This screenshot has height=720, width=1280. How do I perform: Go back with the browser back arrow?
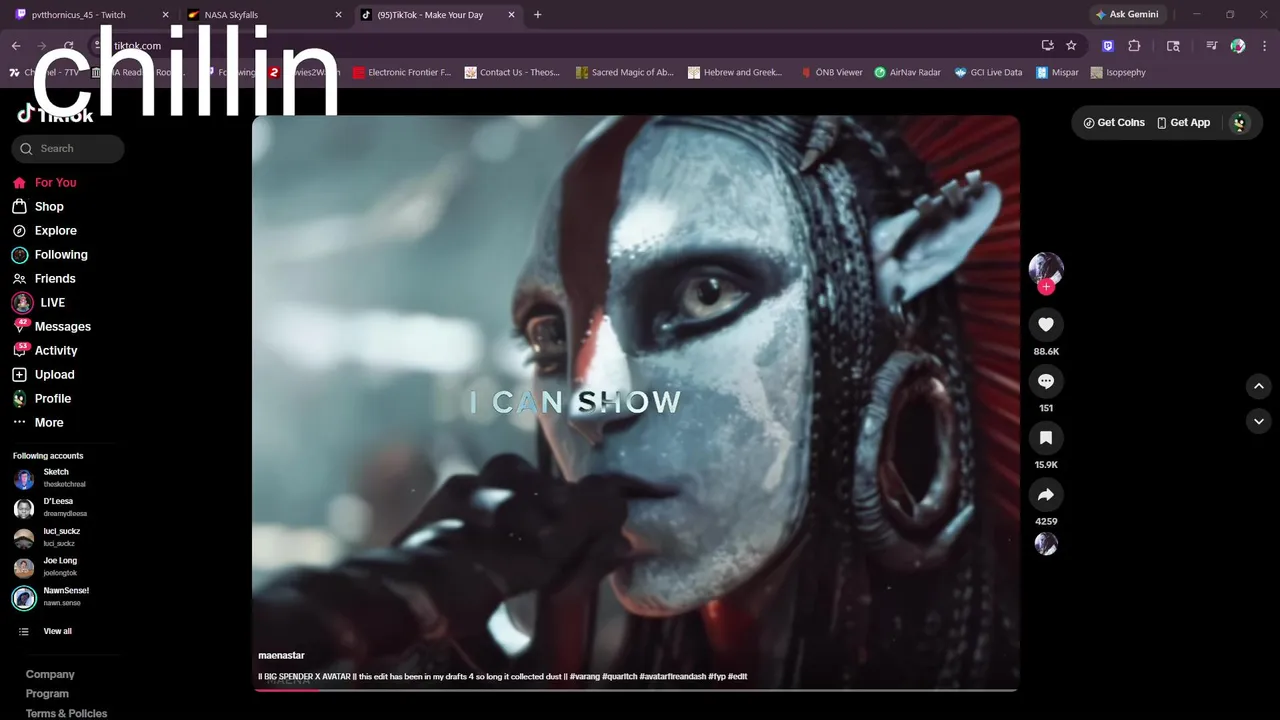point(16,46)
